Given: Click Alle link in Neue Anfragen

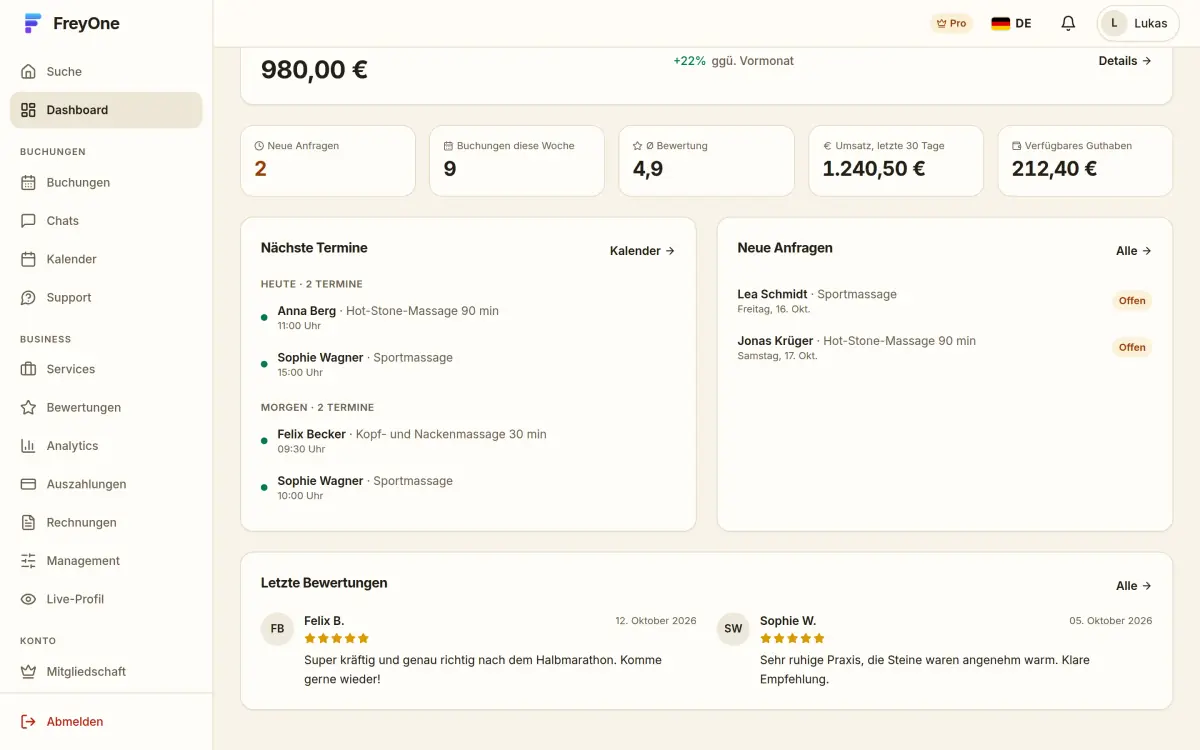Looking at the screenshot, I should coord(1134,251).
